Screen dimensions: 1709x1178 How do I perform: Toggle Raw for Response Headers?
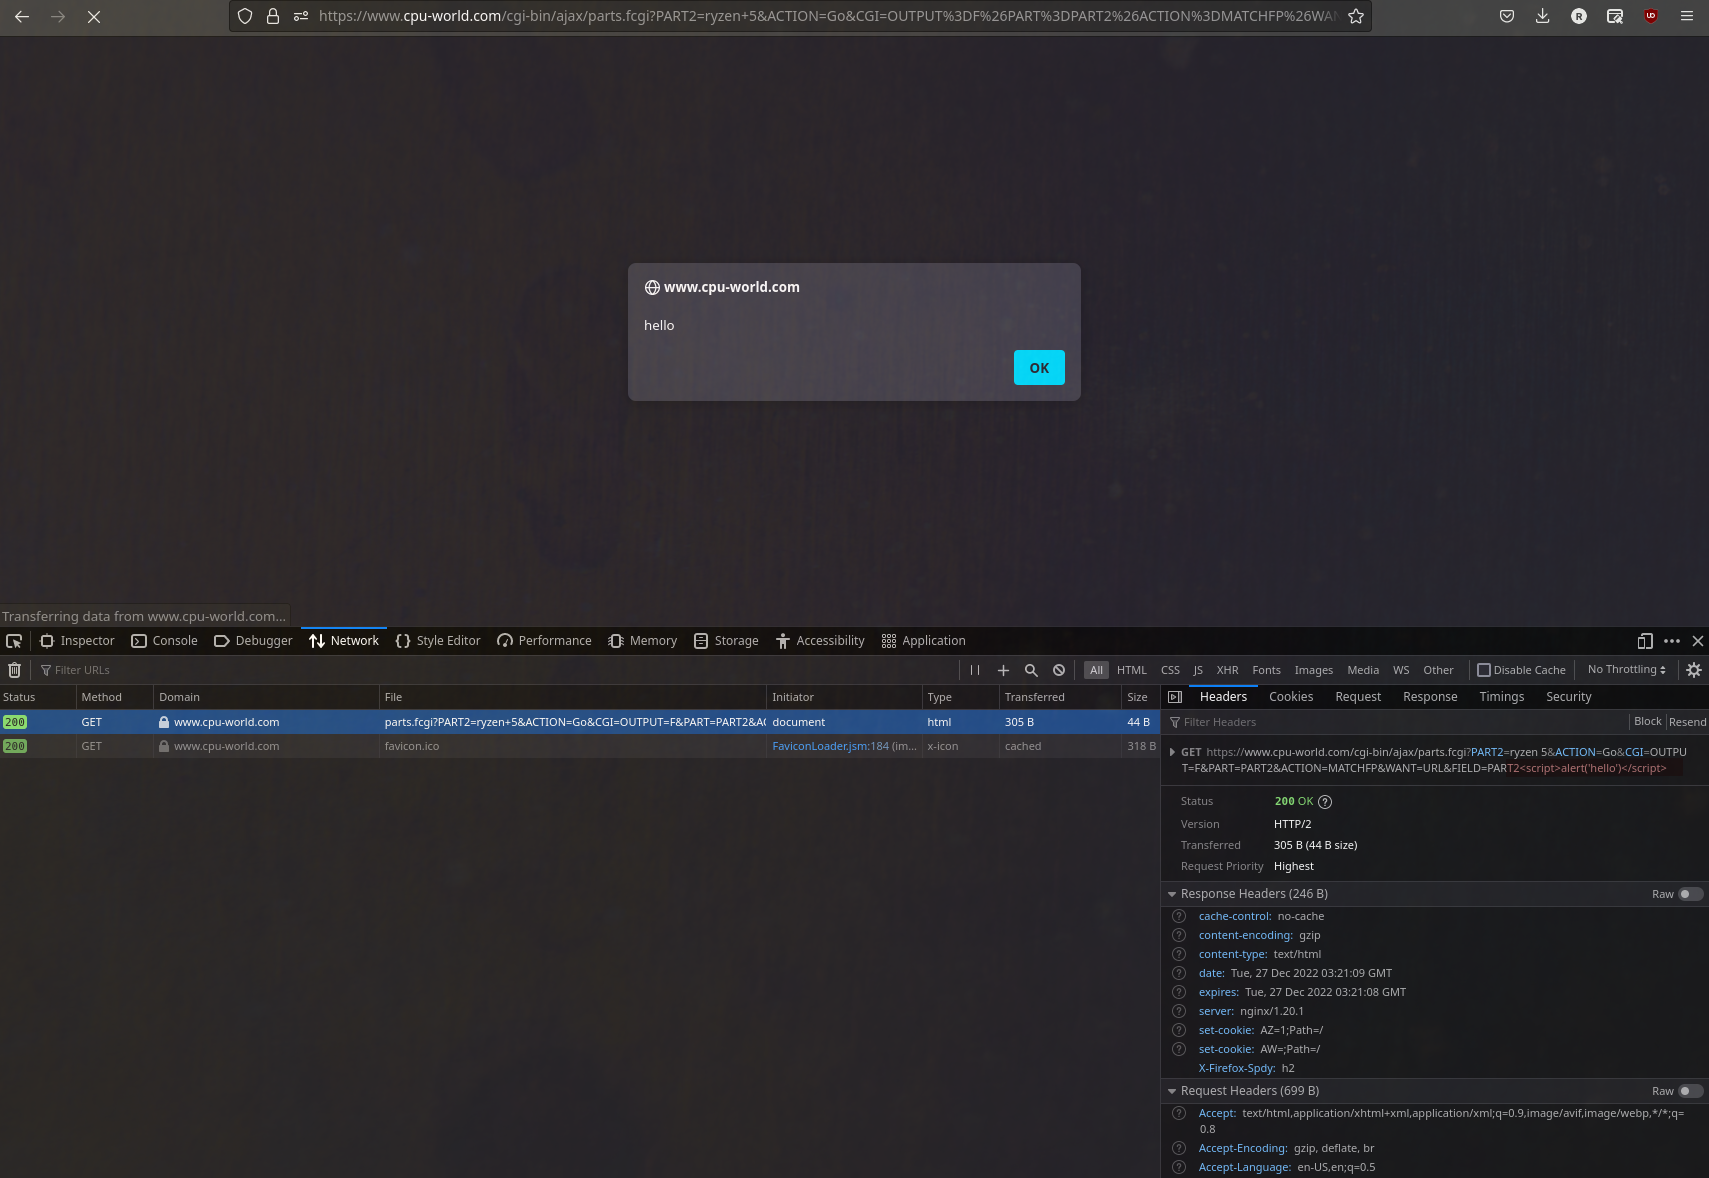(1690, 894)
